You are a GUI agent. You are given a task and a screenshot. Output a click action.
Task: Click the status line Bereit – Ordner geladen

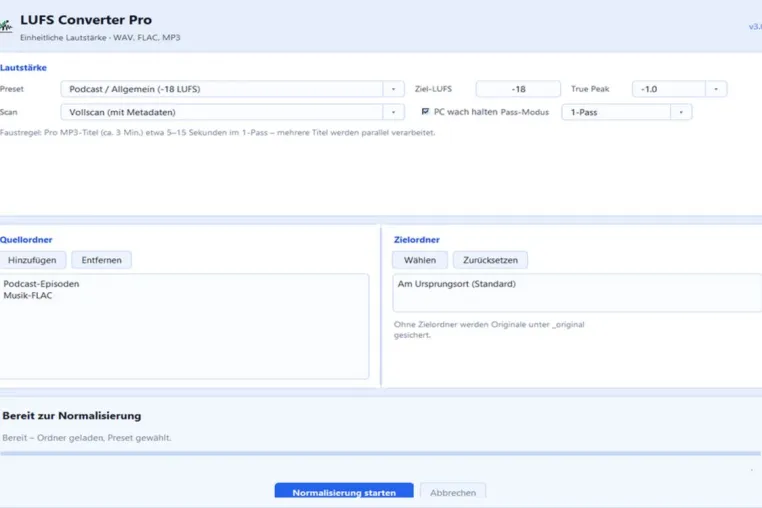(x=87, y=438)
